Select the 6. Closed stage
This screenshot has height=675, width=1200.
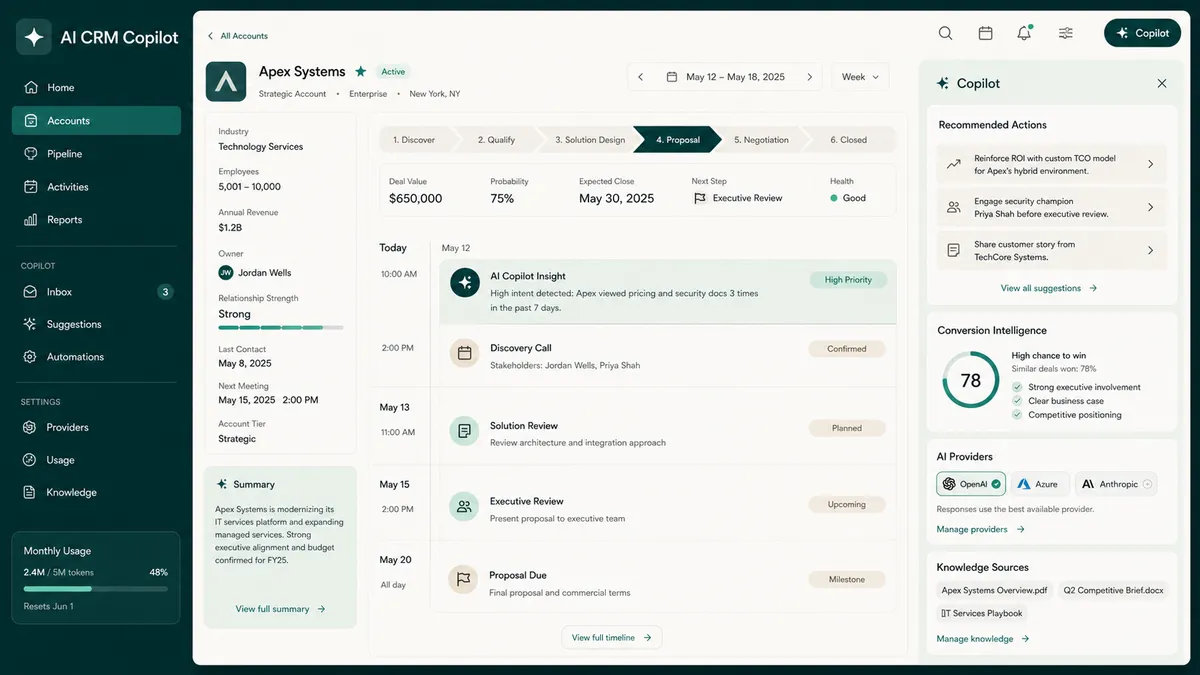click(x=849, y=140)
